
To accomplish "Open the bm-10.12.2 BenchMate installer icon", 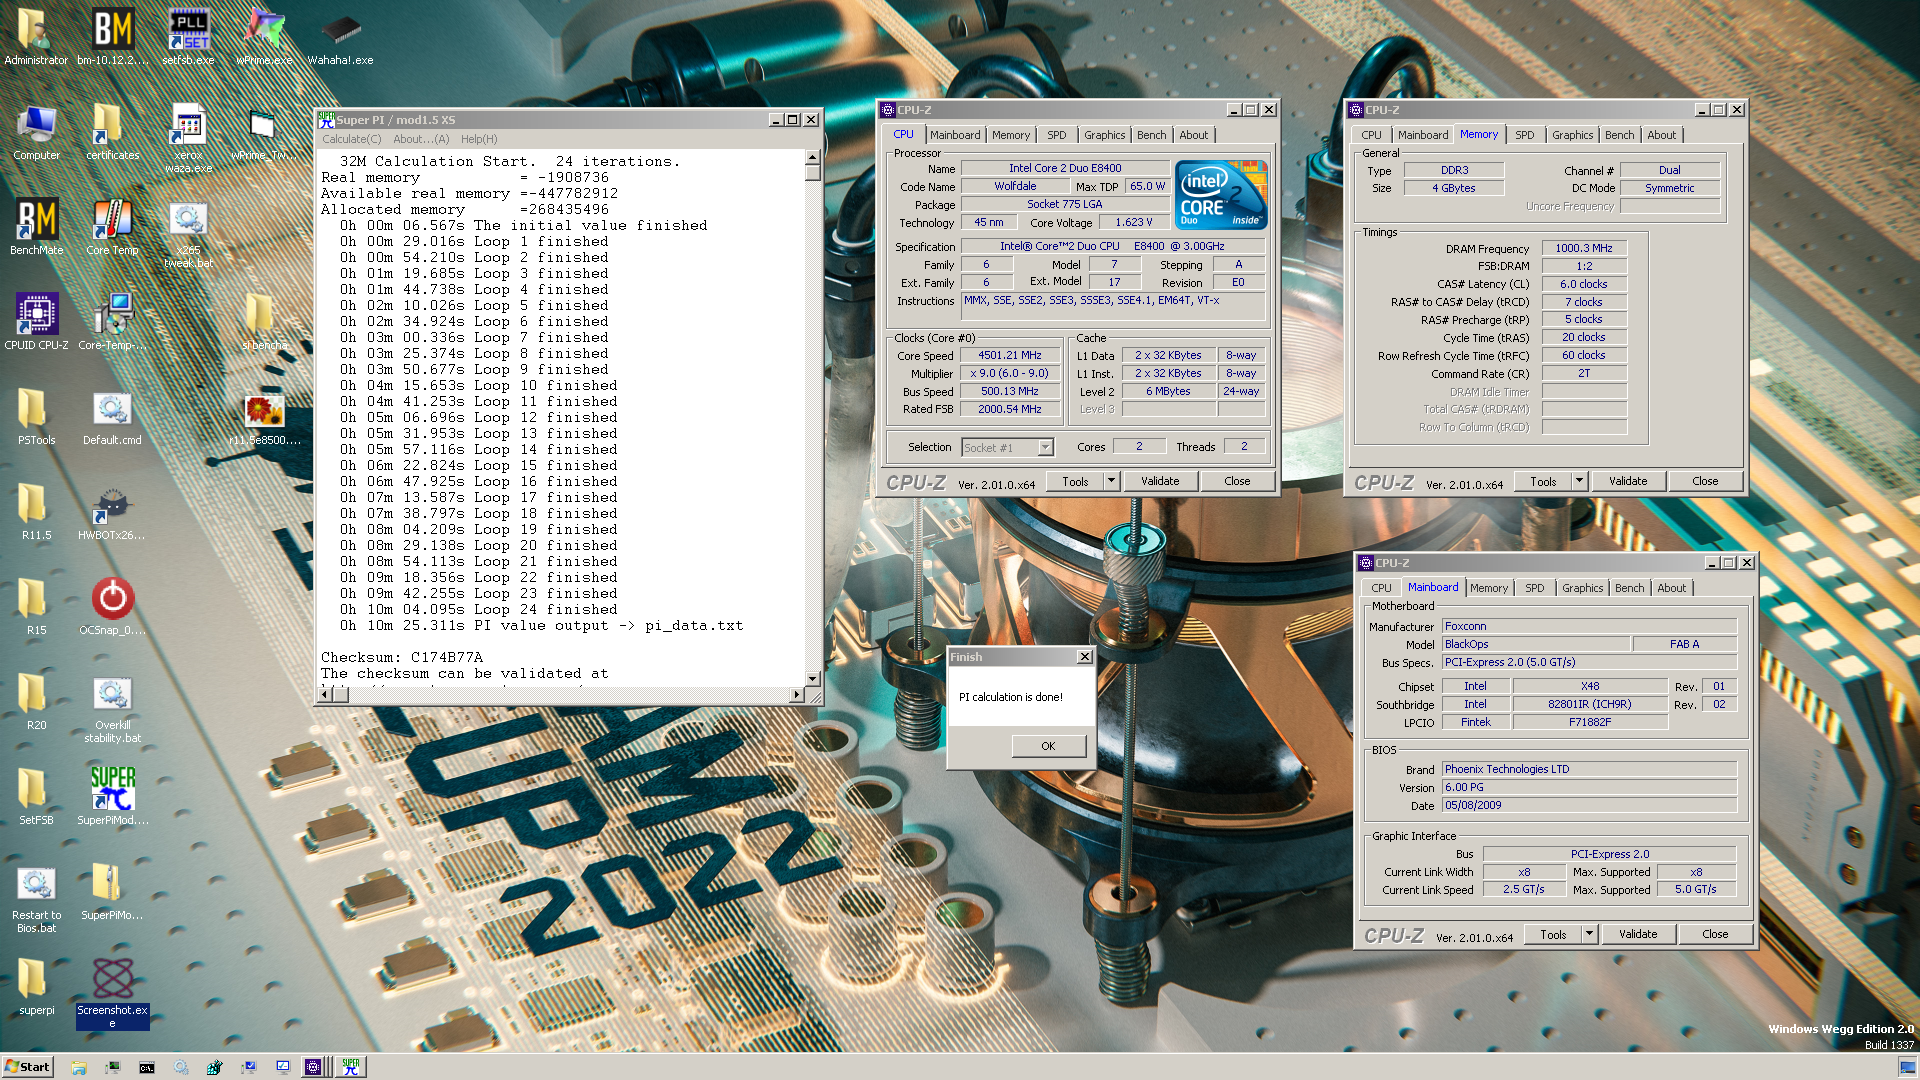I will click(x=112, y=37).
